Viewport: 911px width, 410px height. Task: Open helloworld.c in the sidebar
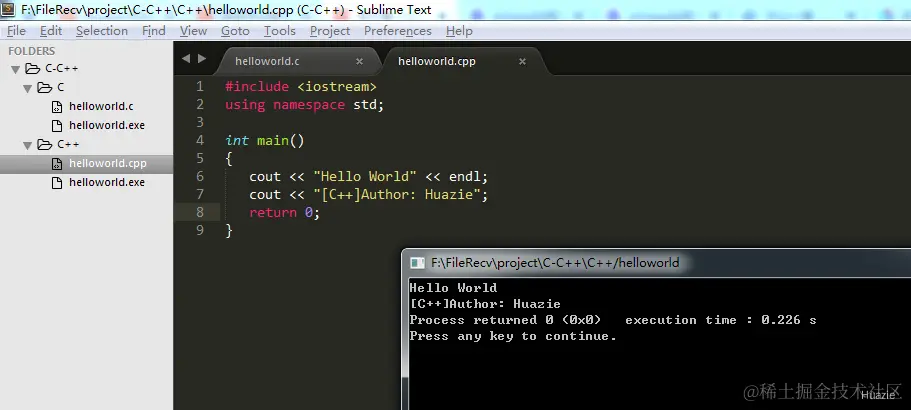tap(101, 106)
